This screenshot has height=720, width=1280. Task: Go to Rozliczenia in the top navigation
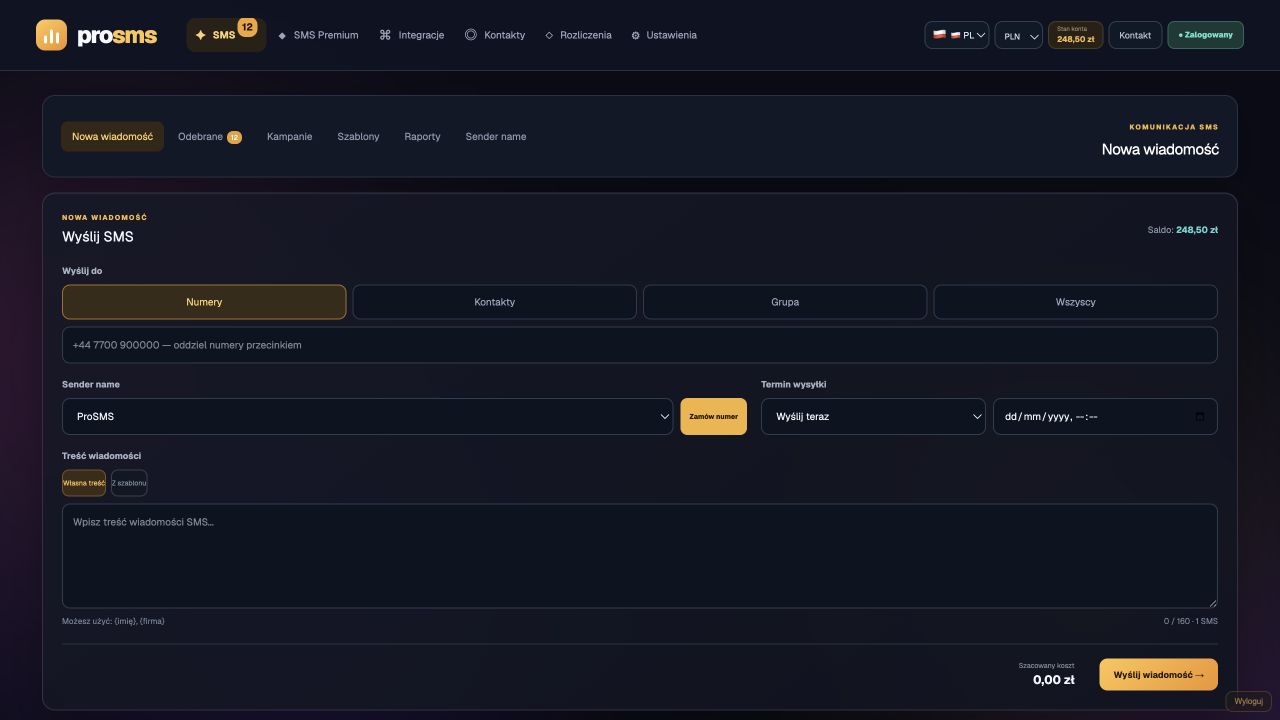(x=578, y=35)
